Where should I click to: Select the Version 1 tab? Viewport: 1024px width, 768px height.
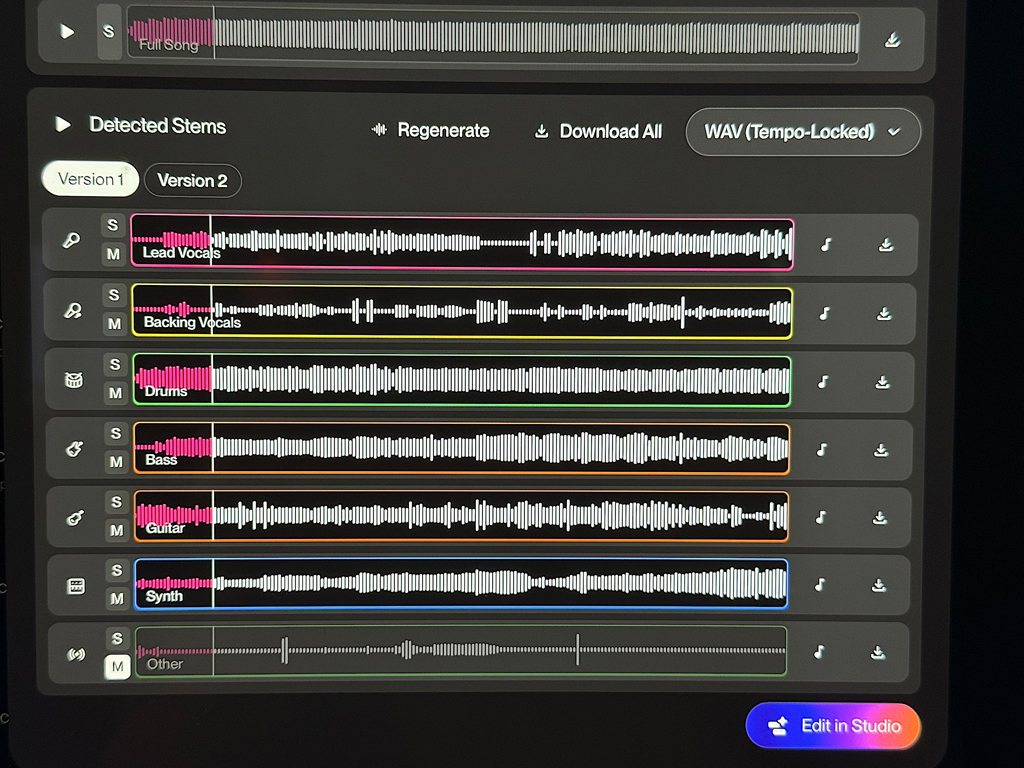[90, 179]
